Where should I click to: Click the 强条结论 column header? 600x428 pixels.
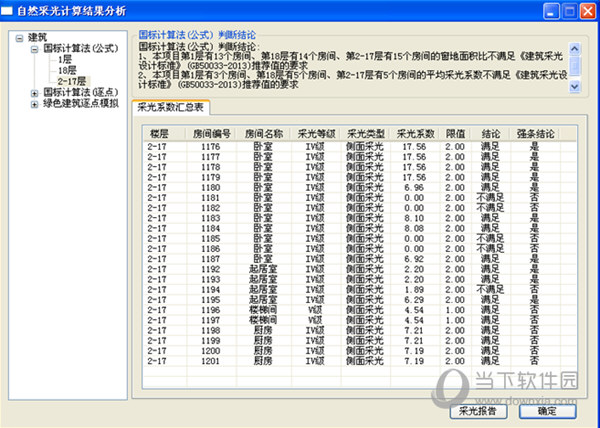click(x=533, y=132)
